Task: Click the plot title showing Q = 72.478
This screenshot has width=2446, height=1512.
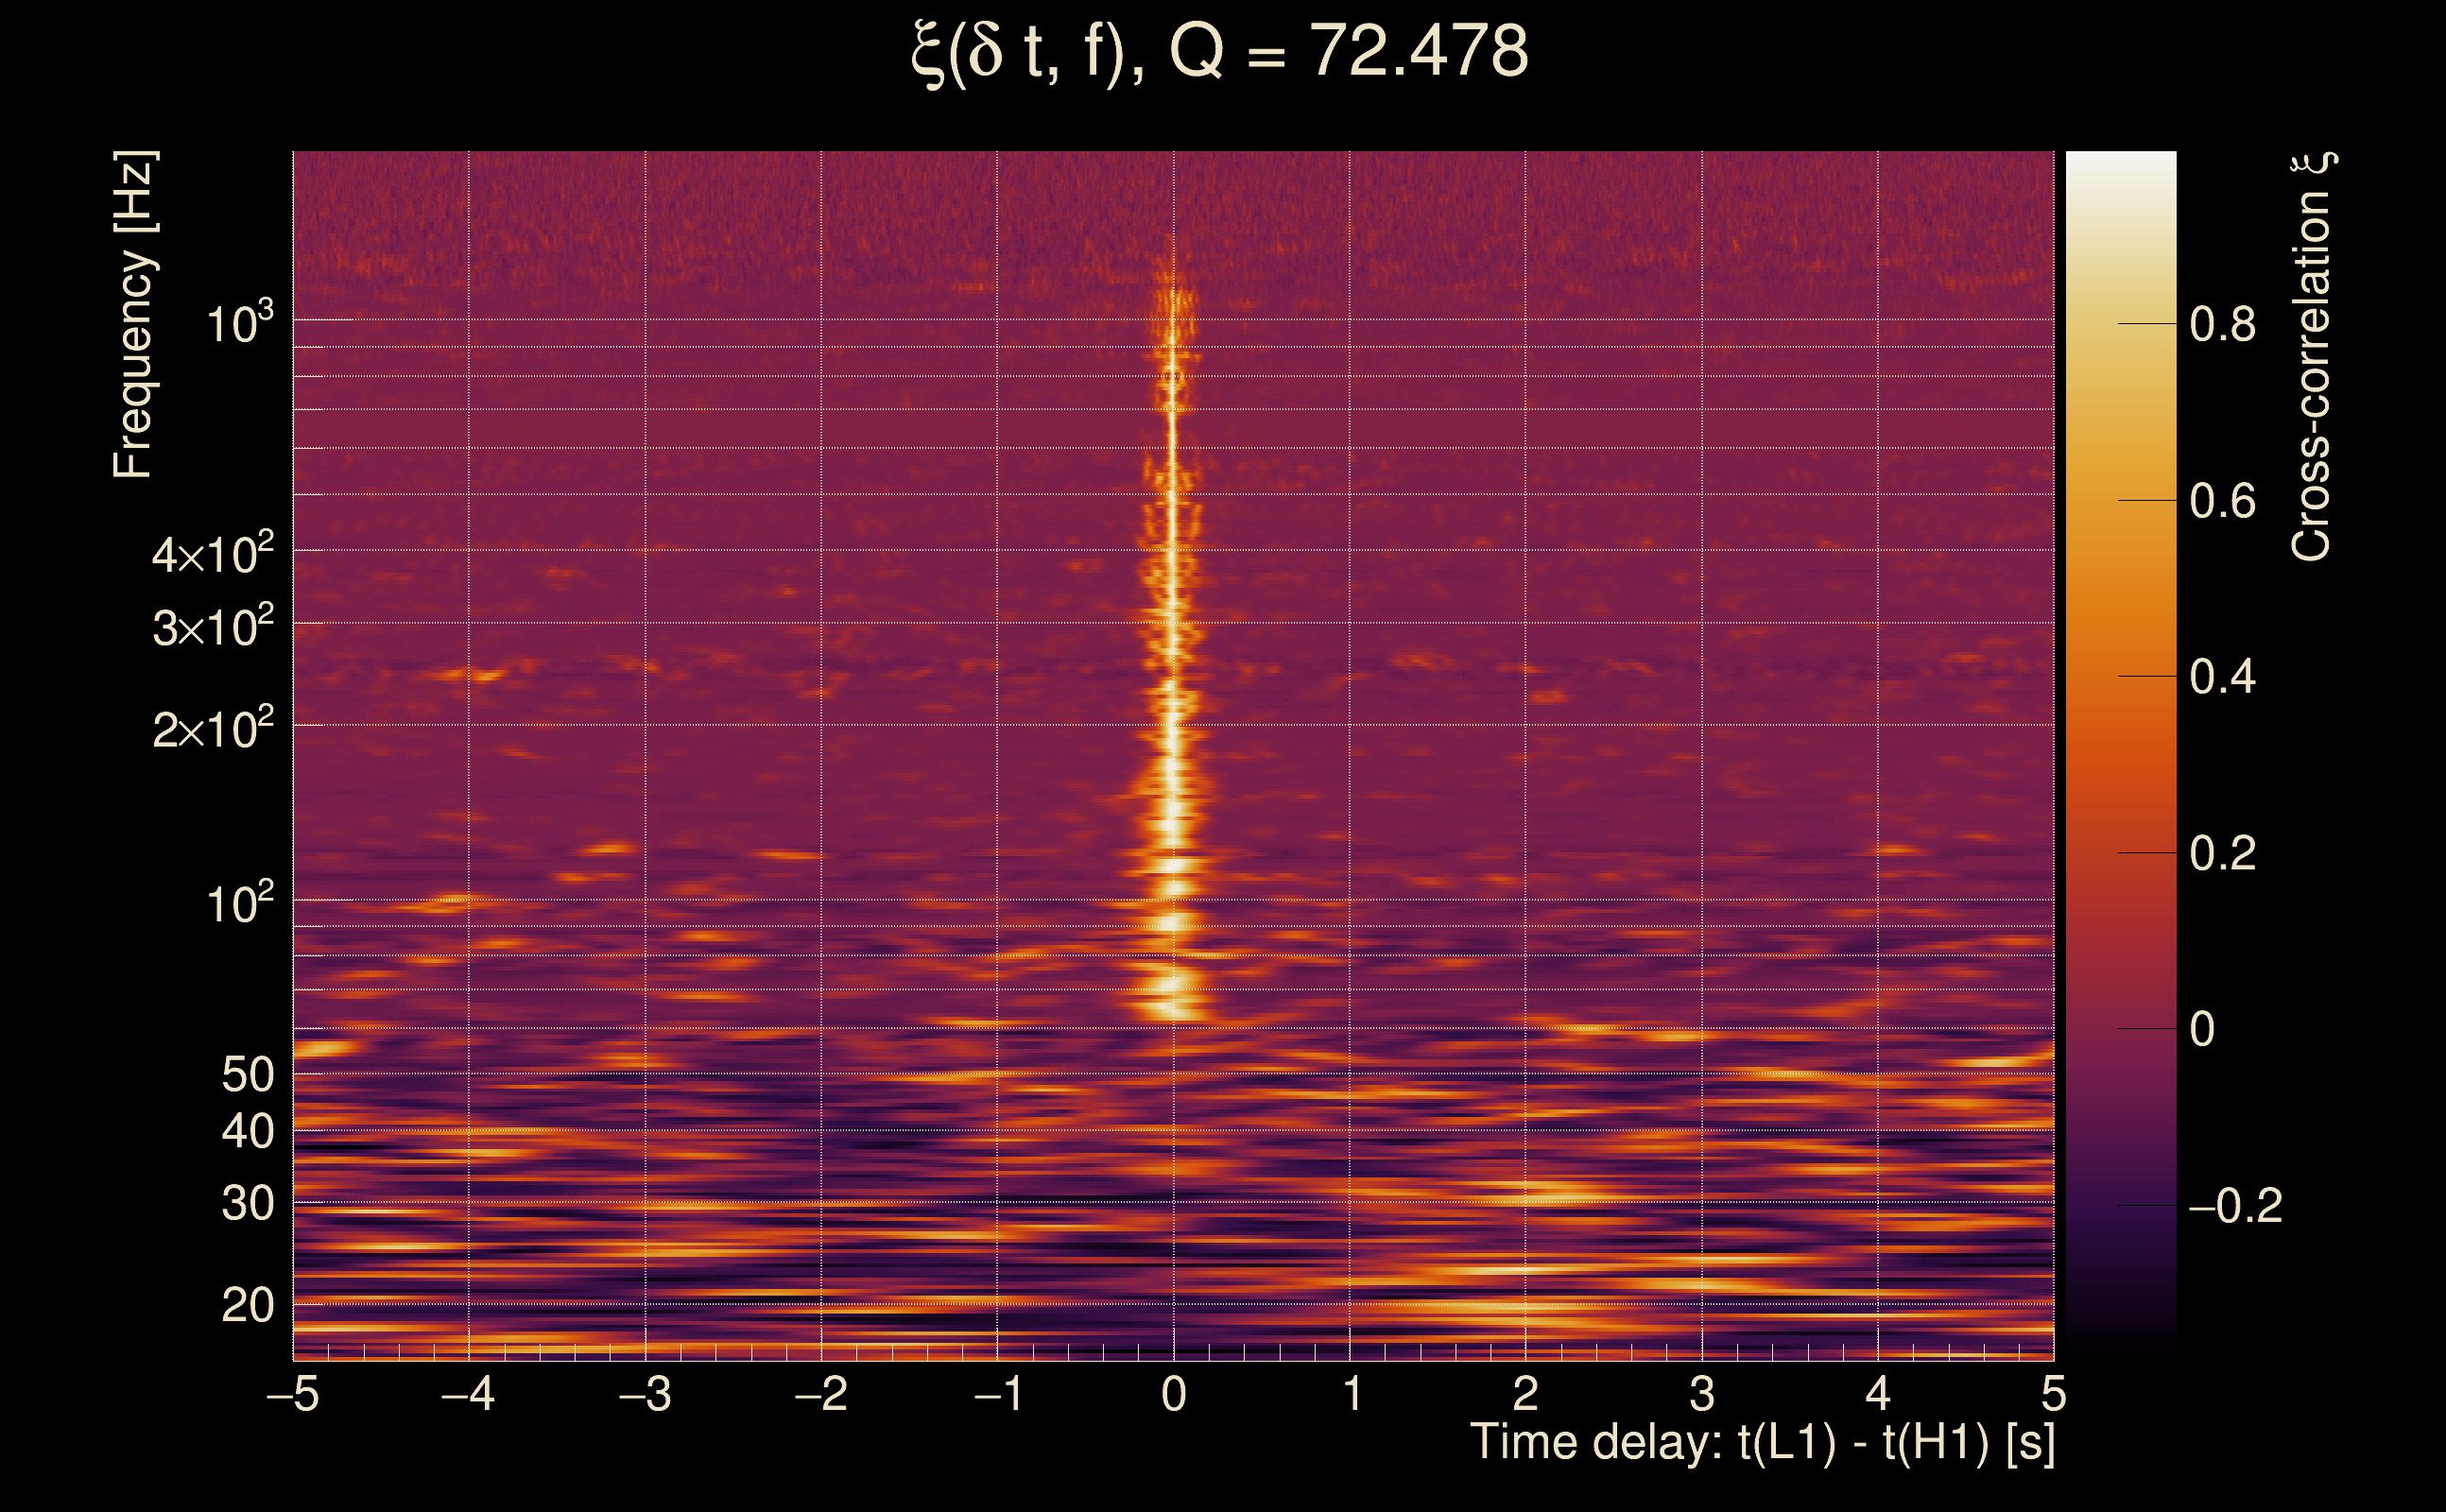Action: (1220, 52)
